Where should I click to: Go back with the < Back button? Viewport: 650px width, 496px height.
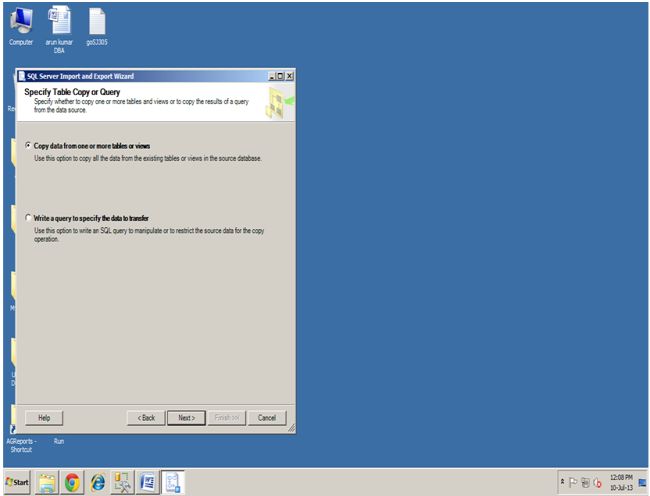pyautogui.click(x=146, y=418)
